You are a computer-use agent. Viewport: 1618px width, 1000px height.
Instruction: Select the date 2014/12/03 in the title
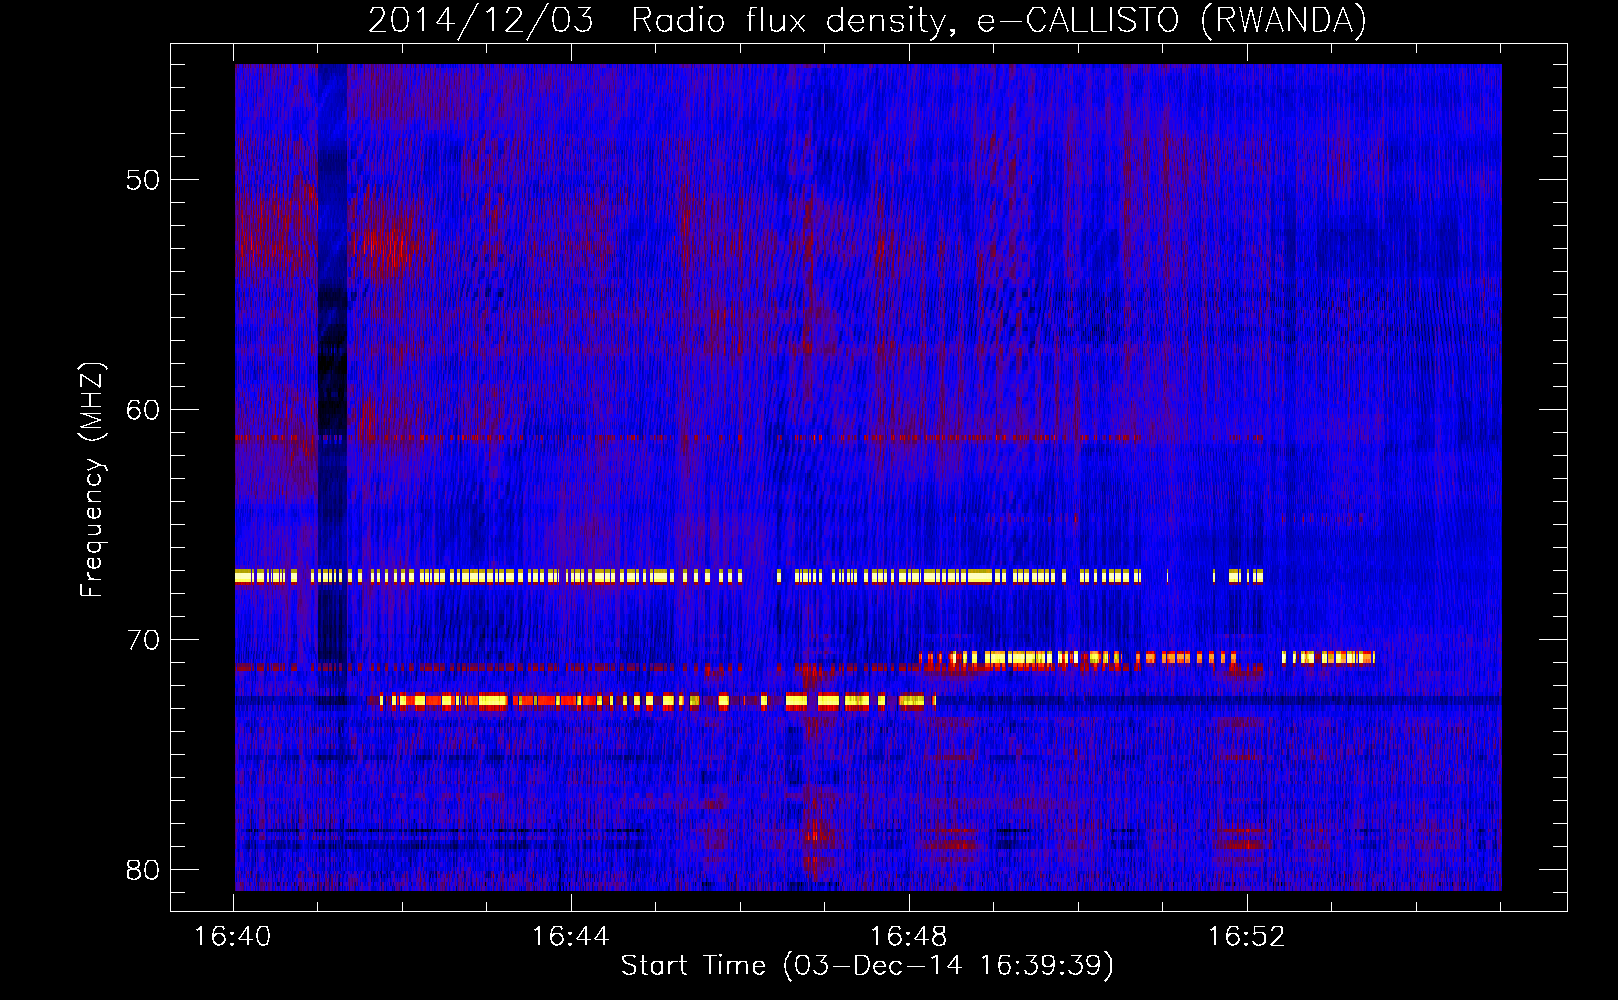pyautogui.click(x=481, y=20)
